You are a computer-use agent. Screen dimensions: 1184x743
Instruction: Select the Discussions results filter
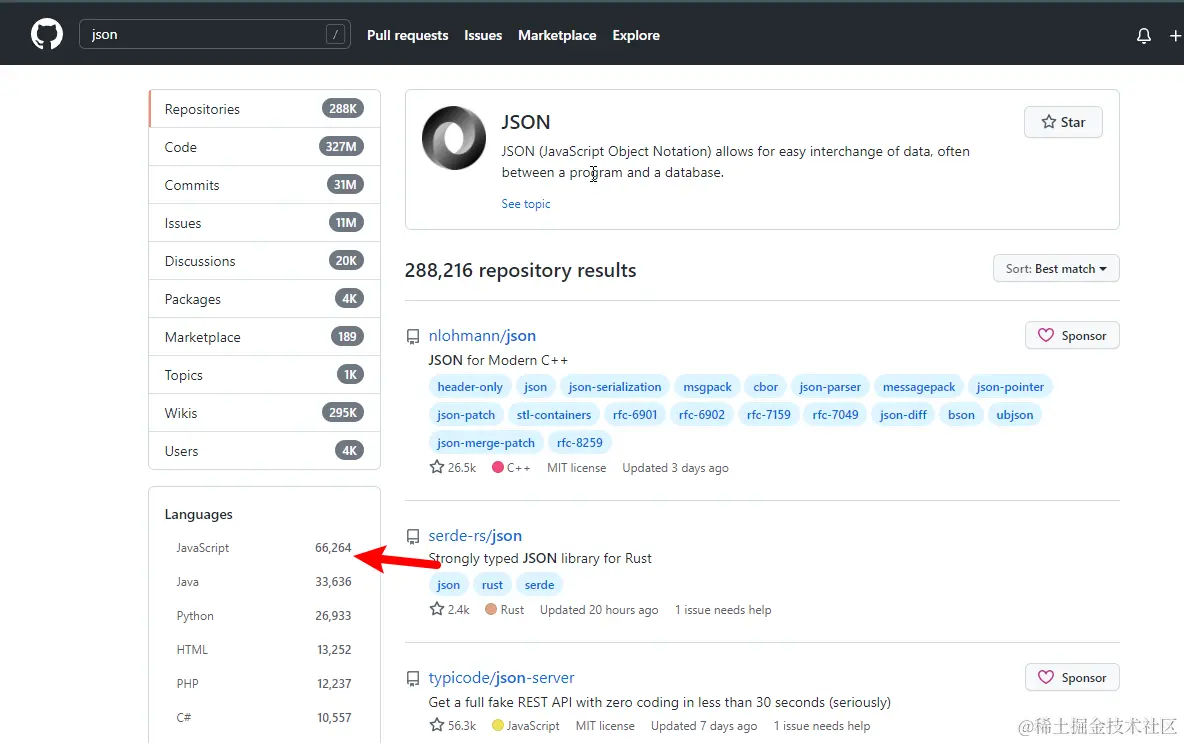264,261
